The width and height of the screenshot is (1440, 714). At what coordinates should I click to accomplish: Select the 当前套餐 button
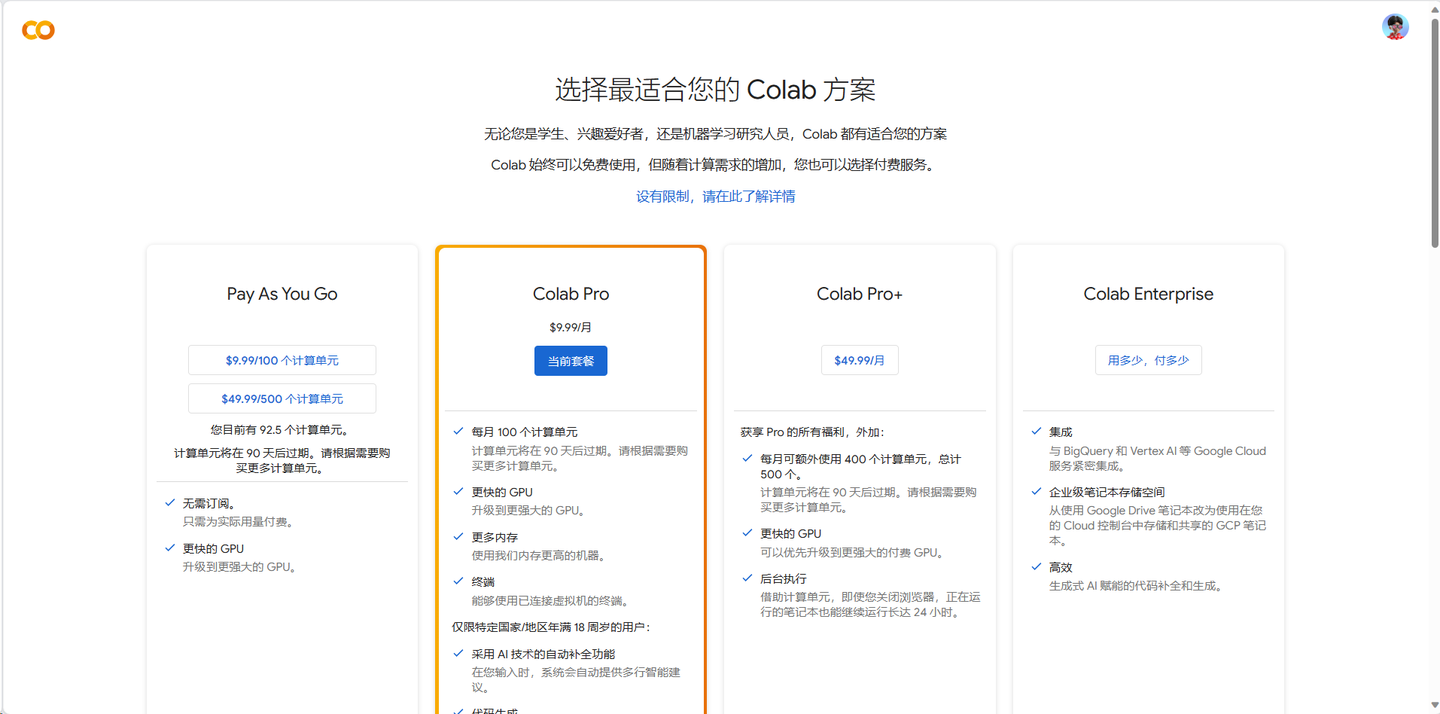pos(570,361)
